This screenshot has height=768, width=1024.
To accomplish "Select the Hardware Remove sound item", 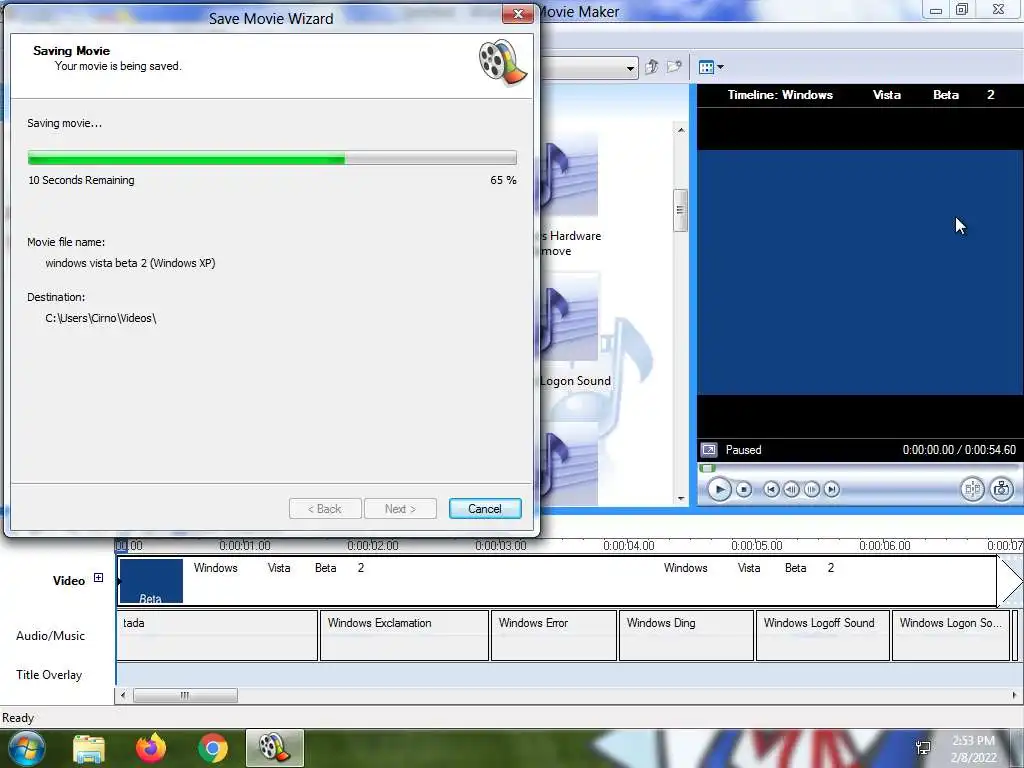I will (569, 196).
